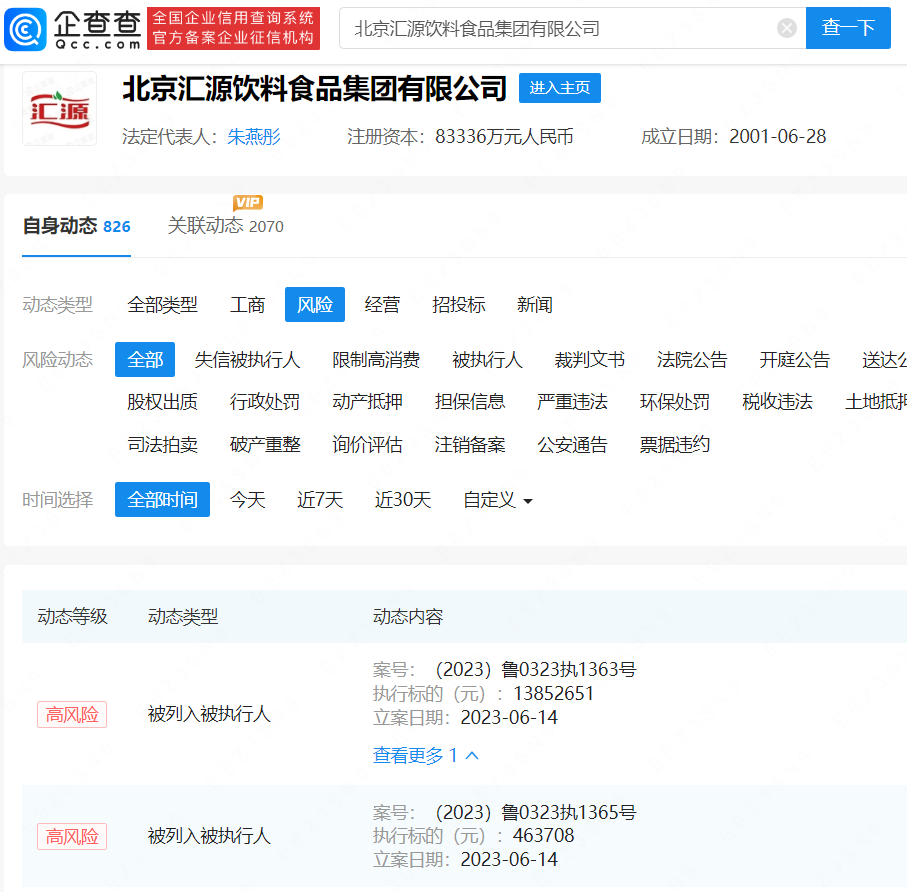
Task: Select 全部时间 time range
Action: coord(163,499)
